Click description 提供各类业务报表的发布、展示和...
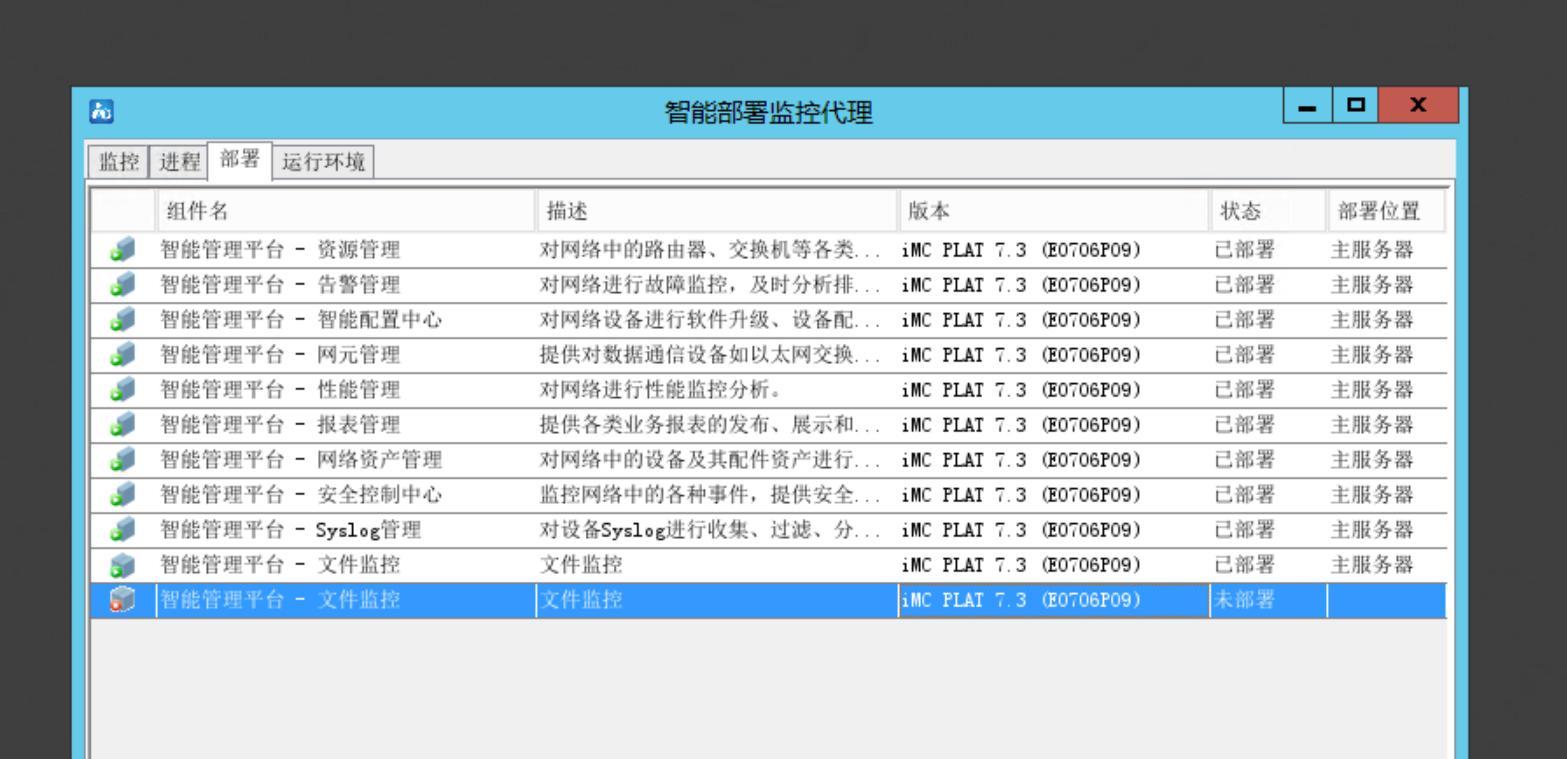 [x=711, y=425]
